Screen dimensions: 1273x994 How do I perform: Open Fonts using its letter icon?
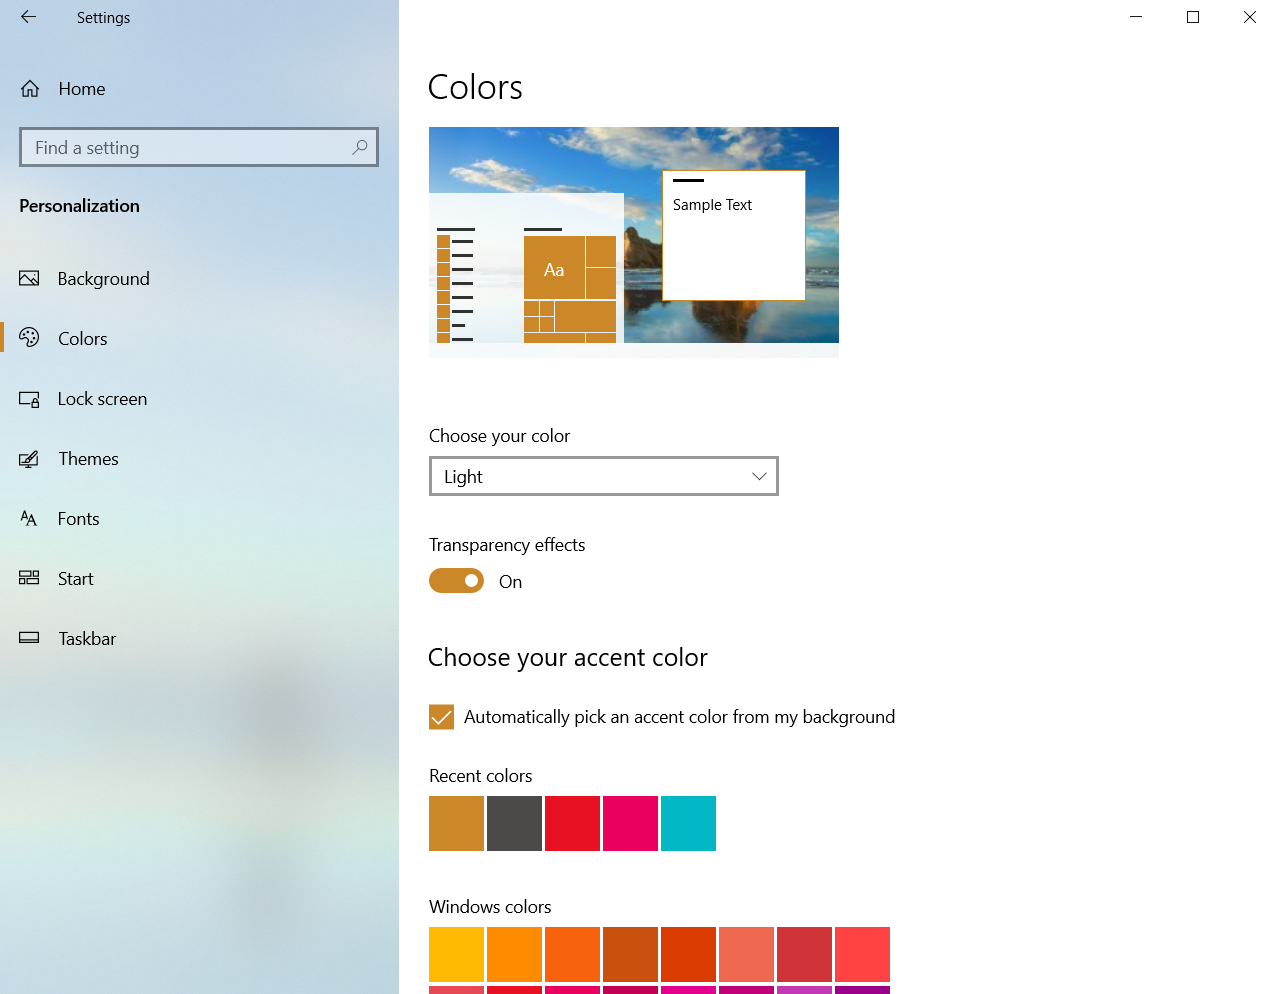(x=30, y=519)
